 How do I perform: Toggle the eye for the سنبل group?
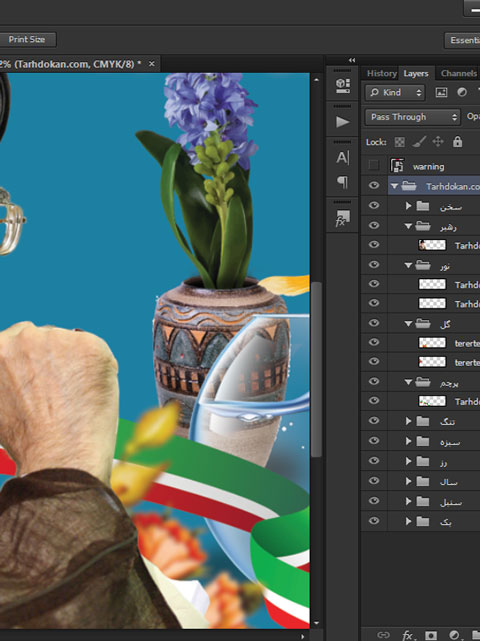coord(374,501)
